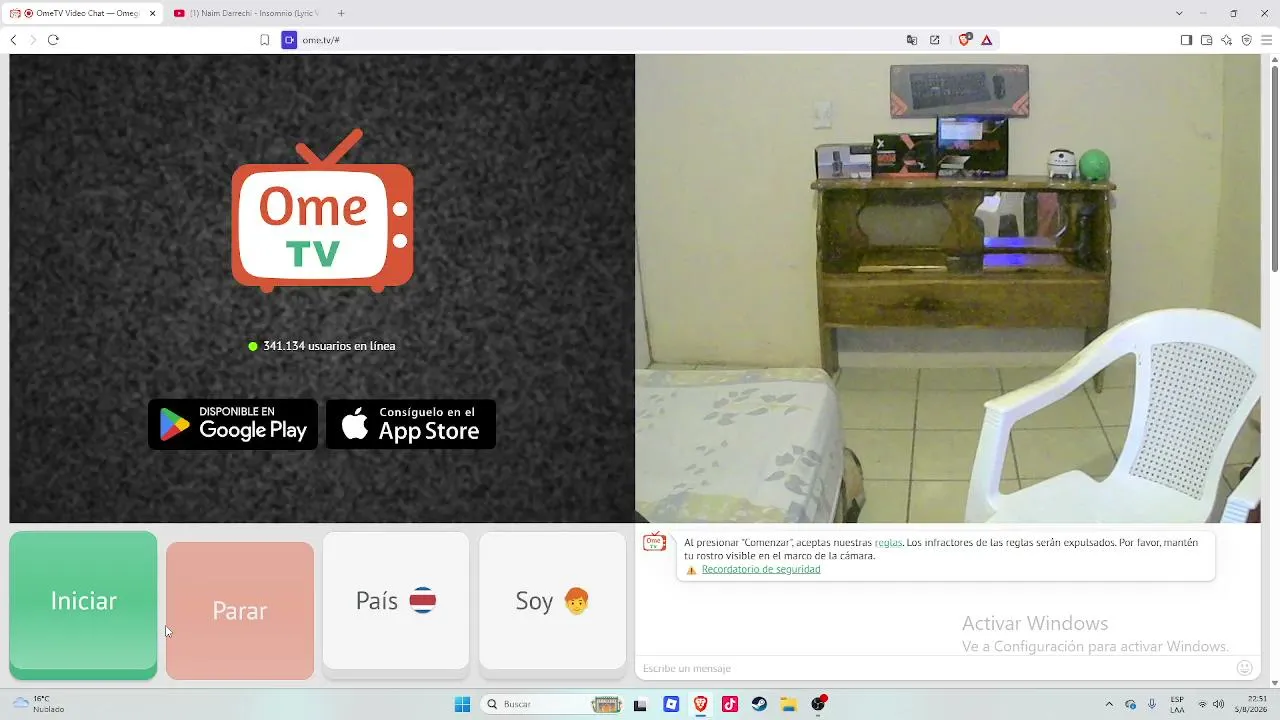Click the OmeTV avatar beside the rules message

pyautogui.click(x=655, y=543)
